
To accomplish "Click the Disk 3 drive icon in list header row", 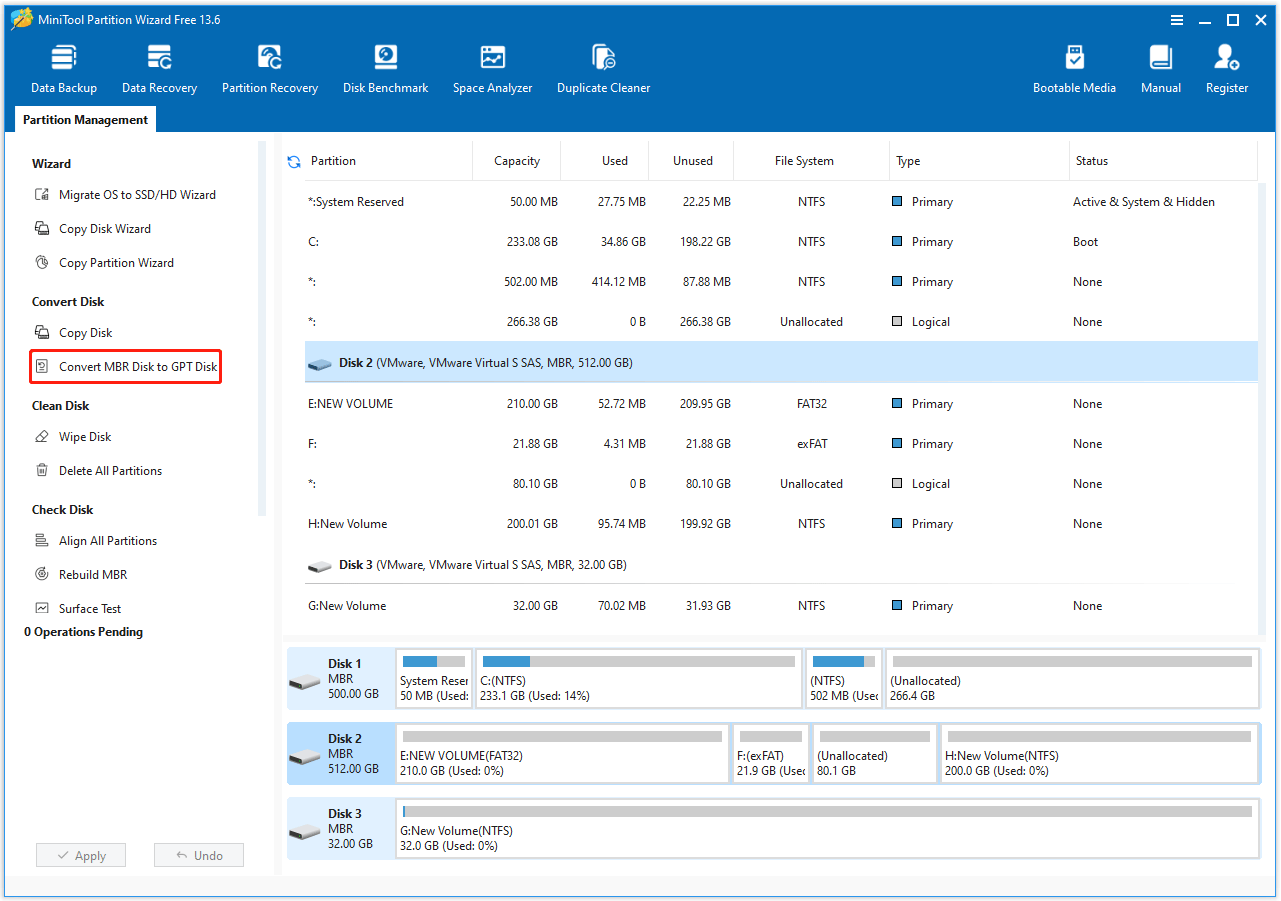I will click(x=320, y=566).
